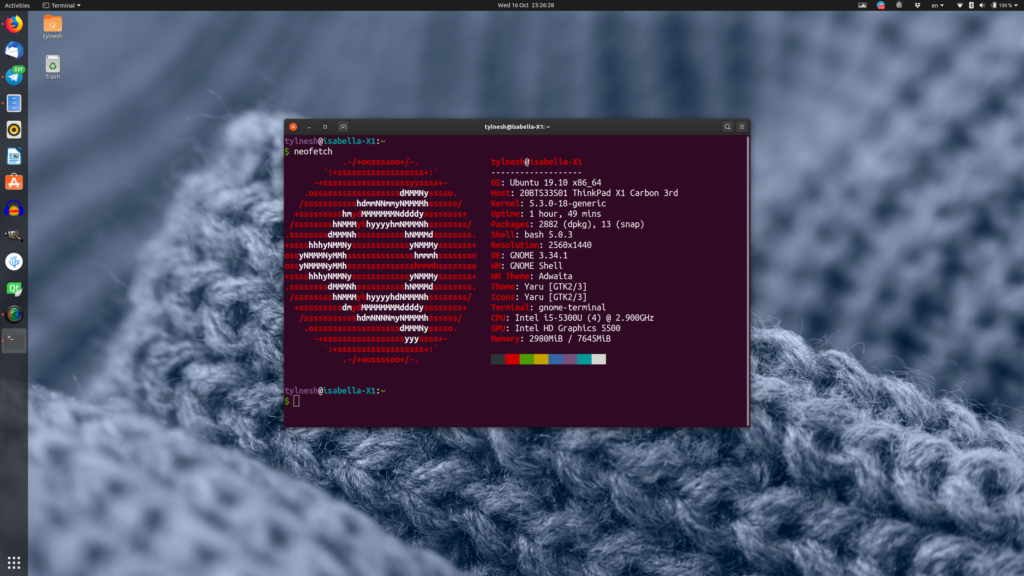Minimize the terminal window
This screenshot has width=1024, height=576.
click(x=309, y=127)
